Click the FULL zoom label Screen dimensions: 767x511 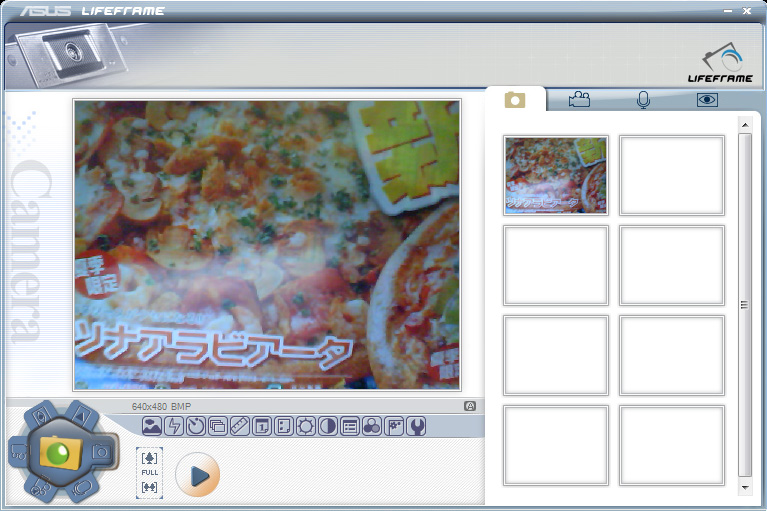tap(149, 472)
